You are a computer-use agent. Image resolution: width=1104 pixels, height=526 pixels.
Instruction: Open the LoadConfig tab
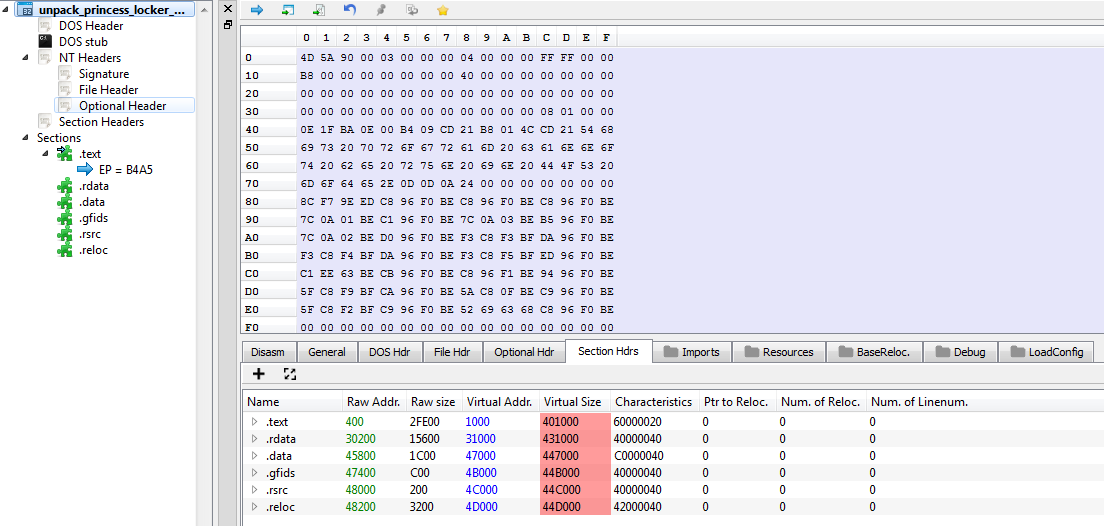pyautogui.click(x=1046, y=352)
